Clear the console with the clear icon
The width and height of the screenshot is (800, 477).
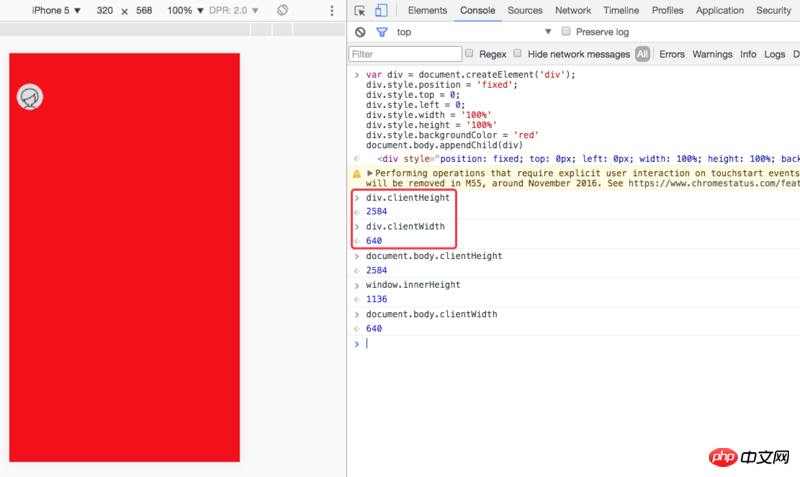(x=360, y=32)
